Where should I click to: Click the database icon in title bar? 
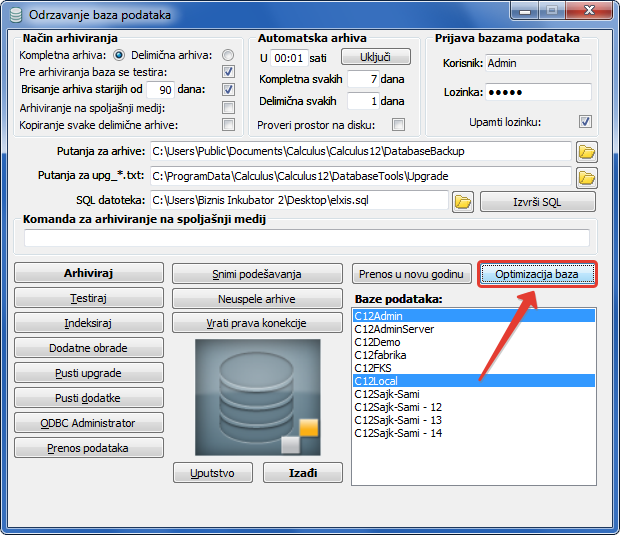(16, 15)
